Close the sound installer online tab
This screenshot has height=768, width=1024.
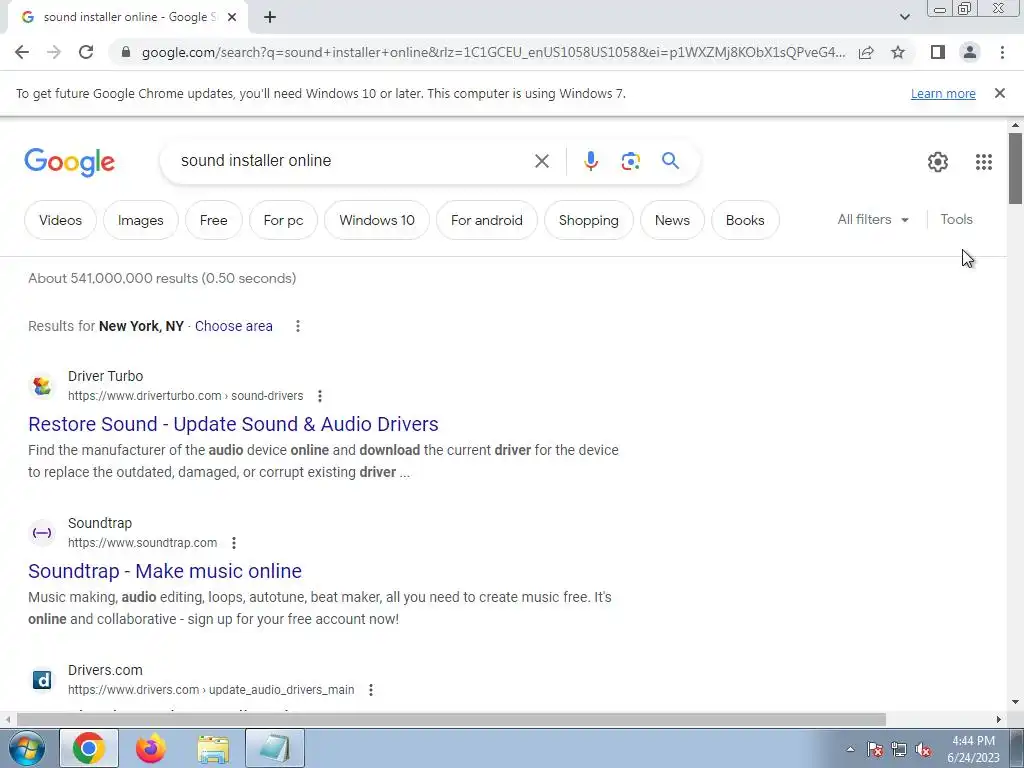pyautogui.click(x=231, y=17)
